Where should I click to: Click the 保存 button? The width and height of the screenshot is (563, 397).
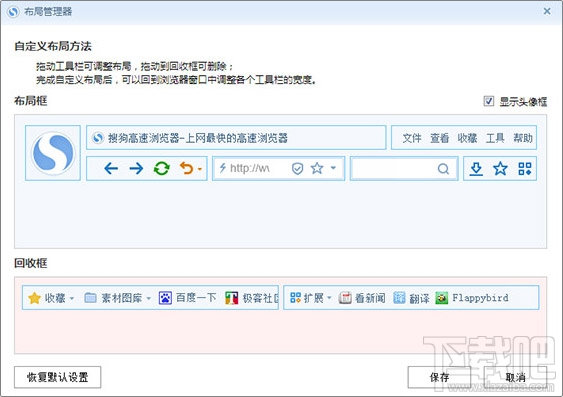[439, 377]
